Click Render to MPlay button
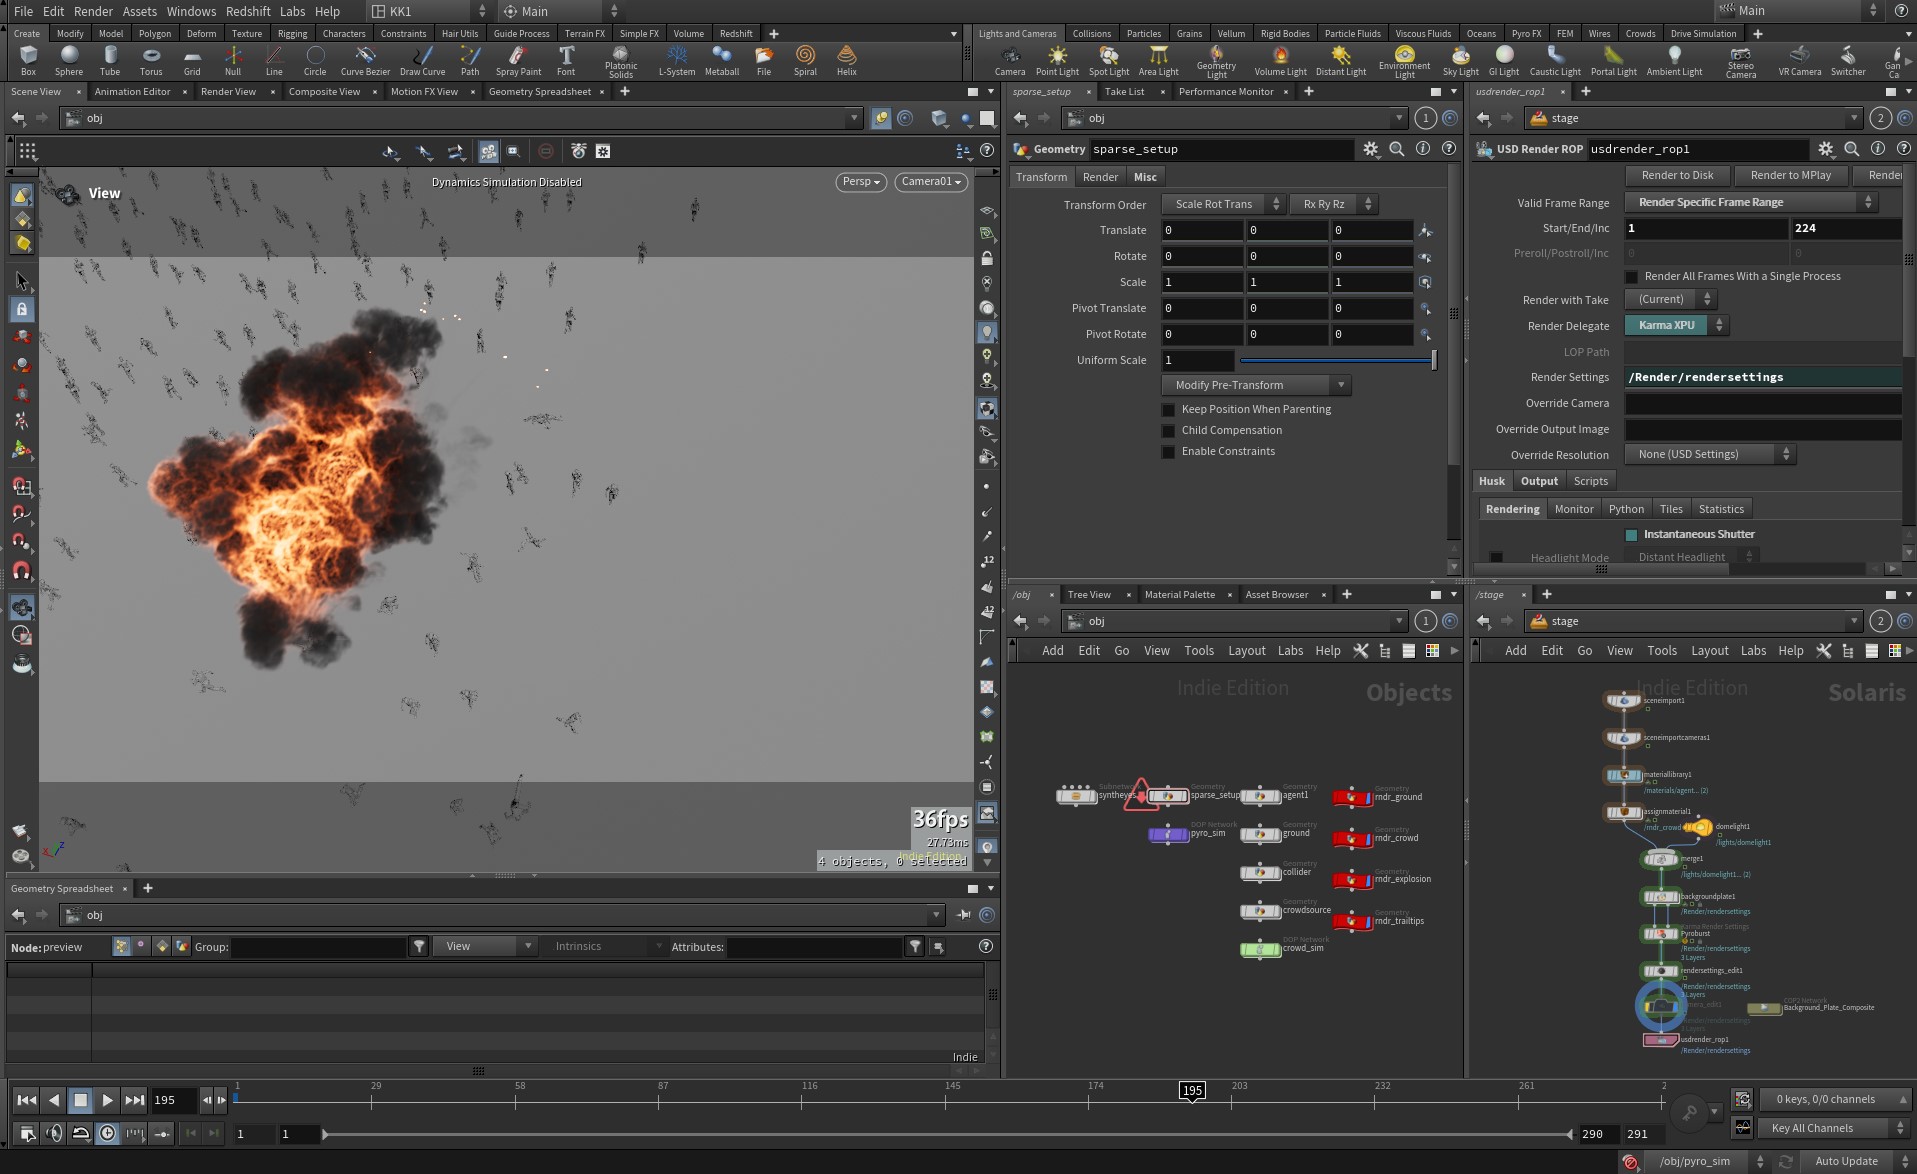 [x=1790, y=175]
